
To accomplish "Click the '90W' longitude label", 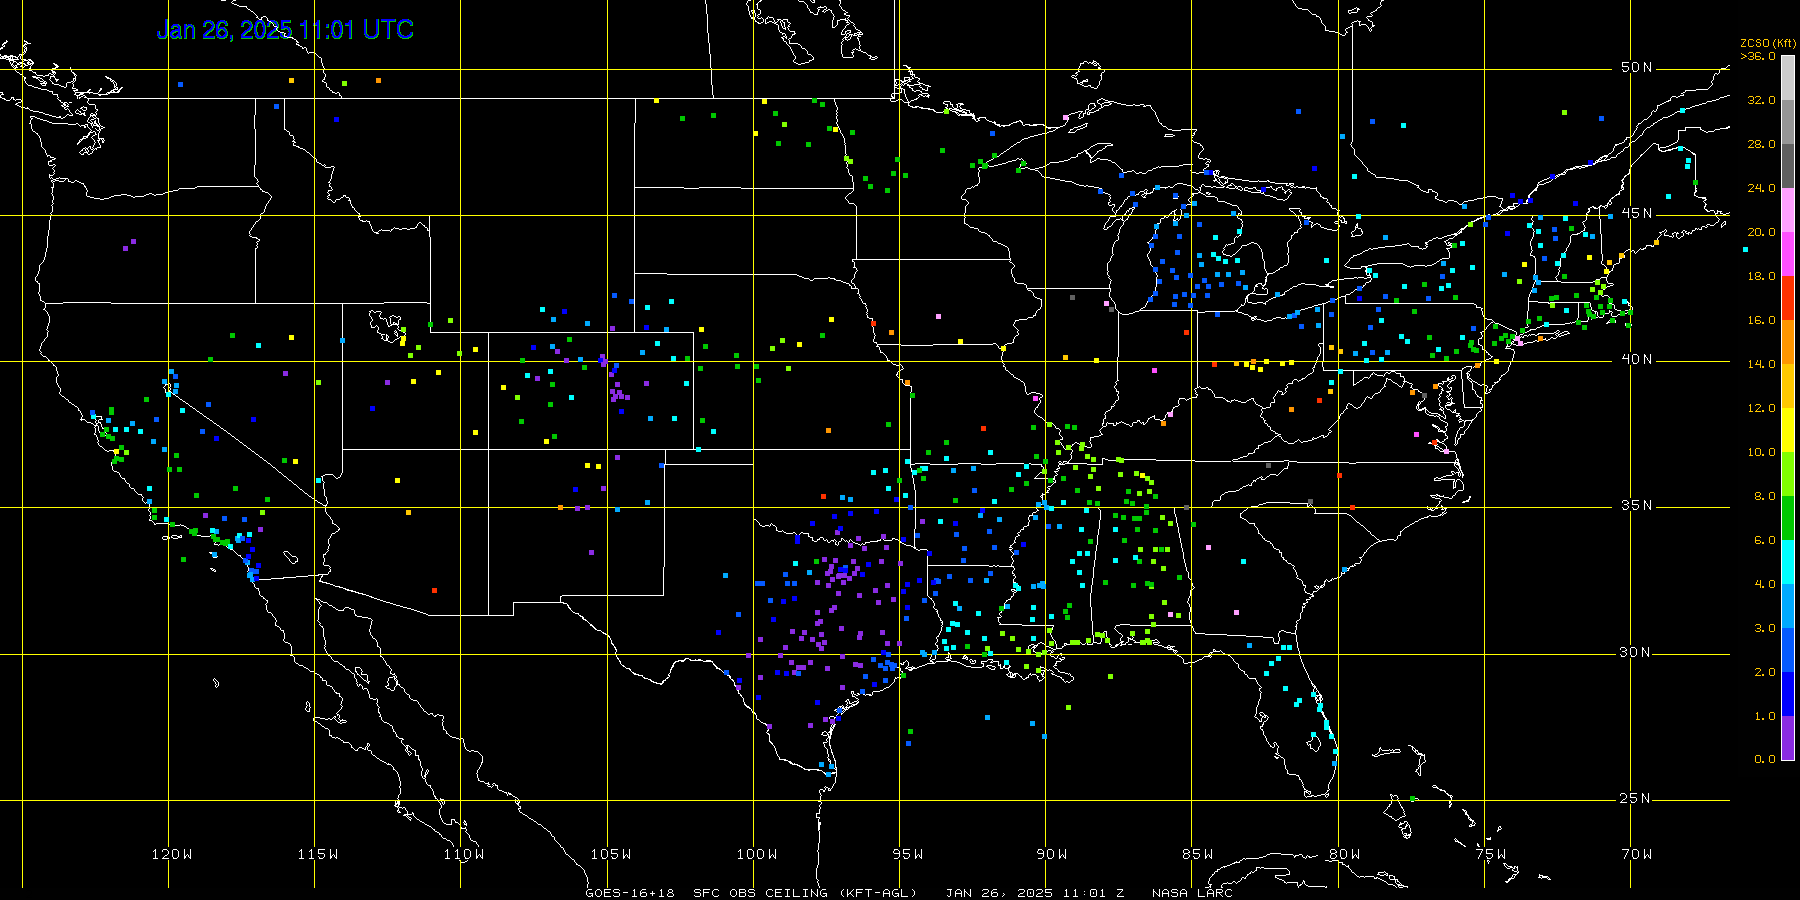I will tap(1052, 854).
